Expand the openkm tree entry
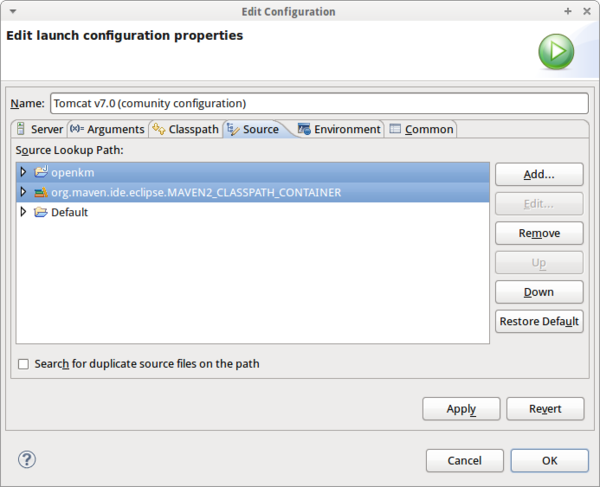The width and height of the screenshot is (600, 487). click(x=24, y=172)
